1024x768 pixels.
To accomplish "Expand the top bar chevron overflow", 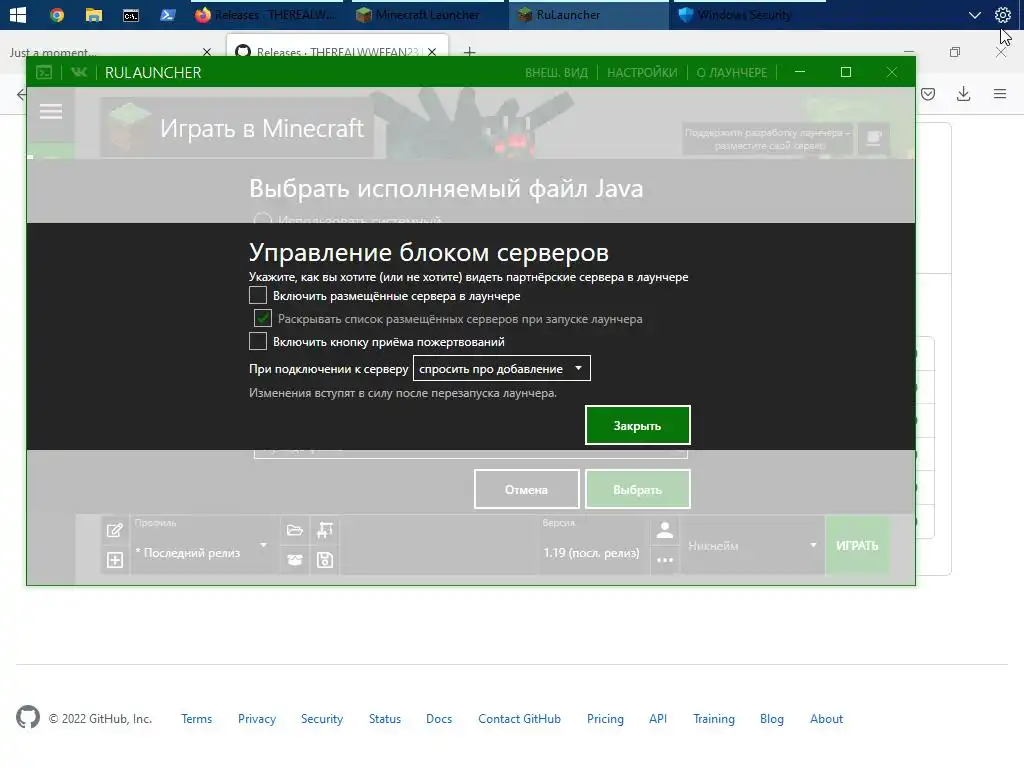I will 974,14.
